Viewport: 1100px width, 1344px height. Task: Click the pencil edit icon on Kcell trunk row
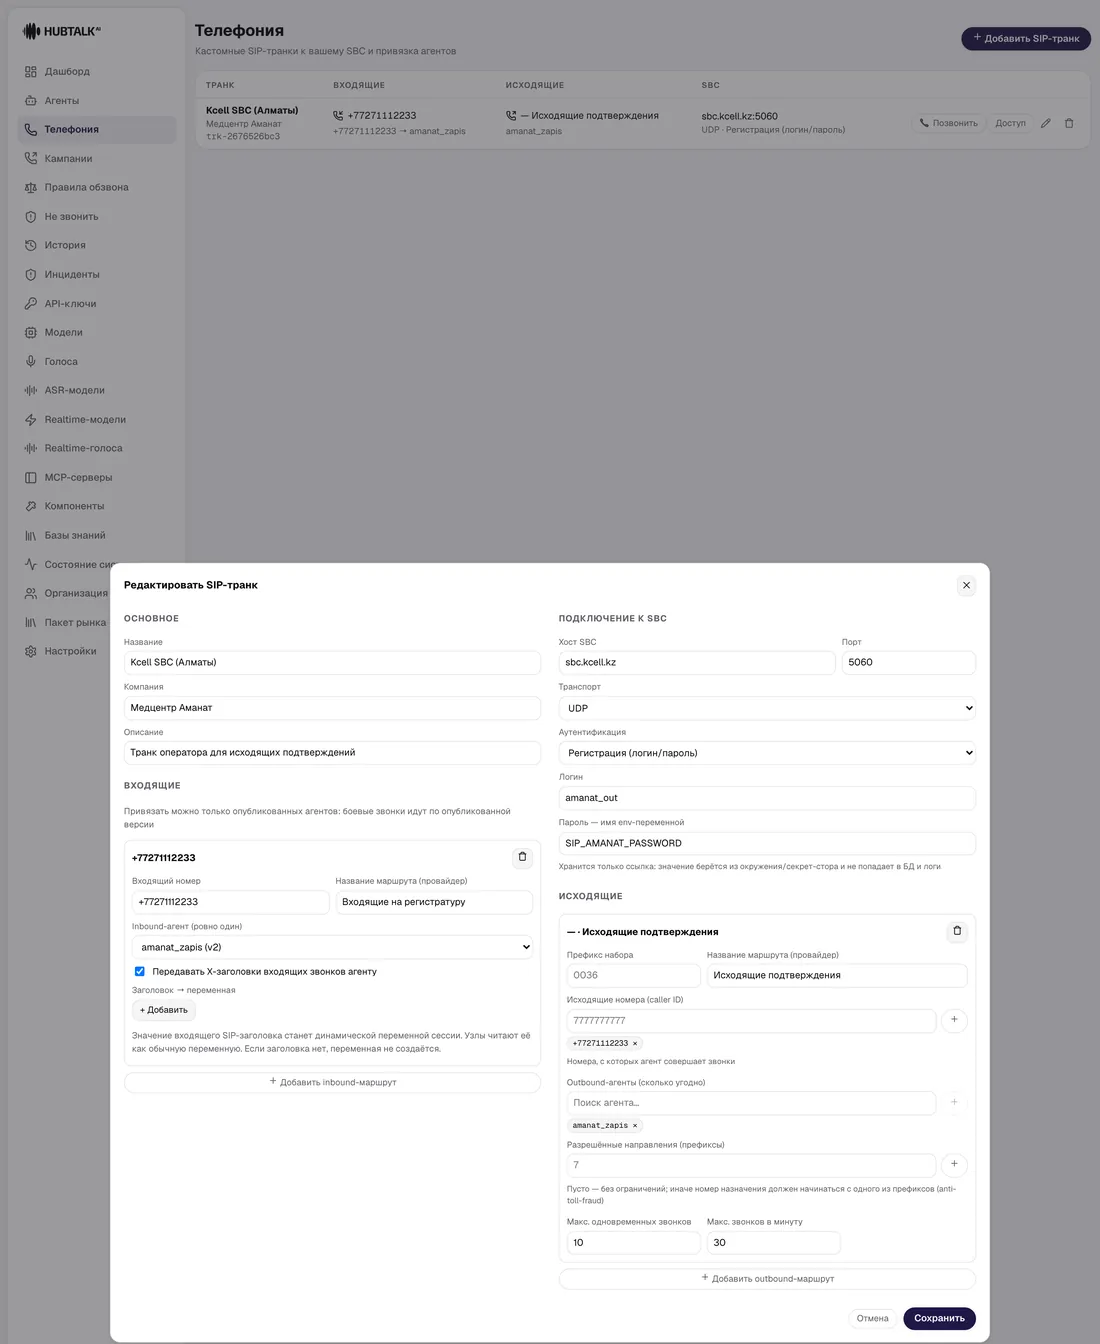pos(1046,124)
